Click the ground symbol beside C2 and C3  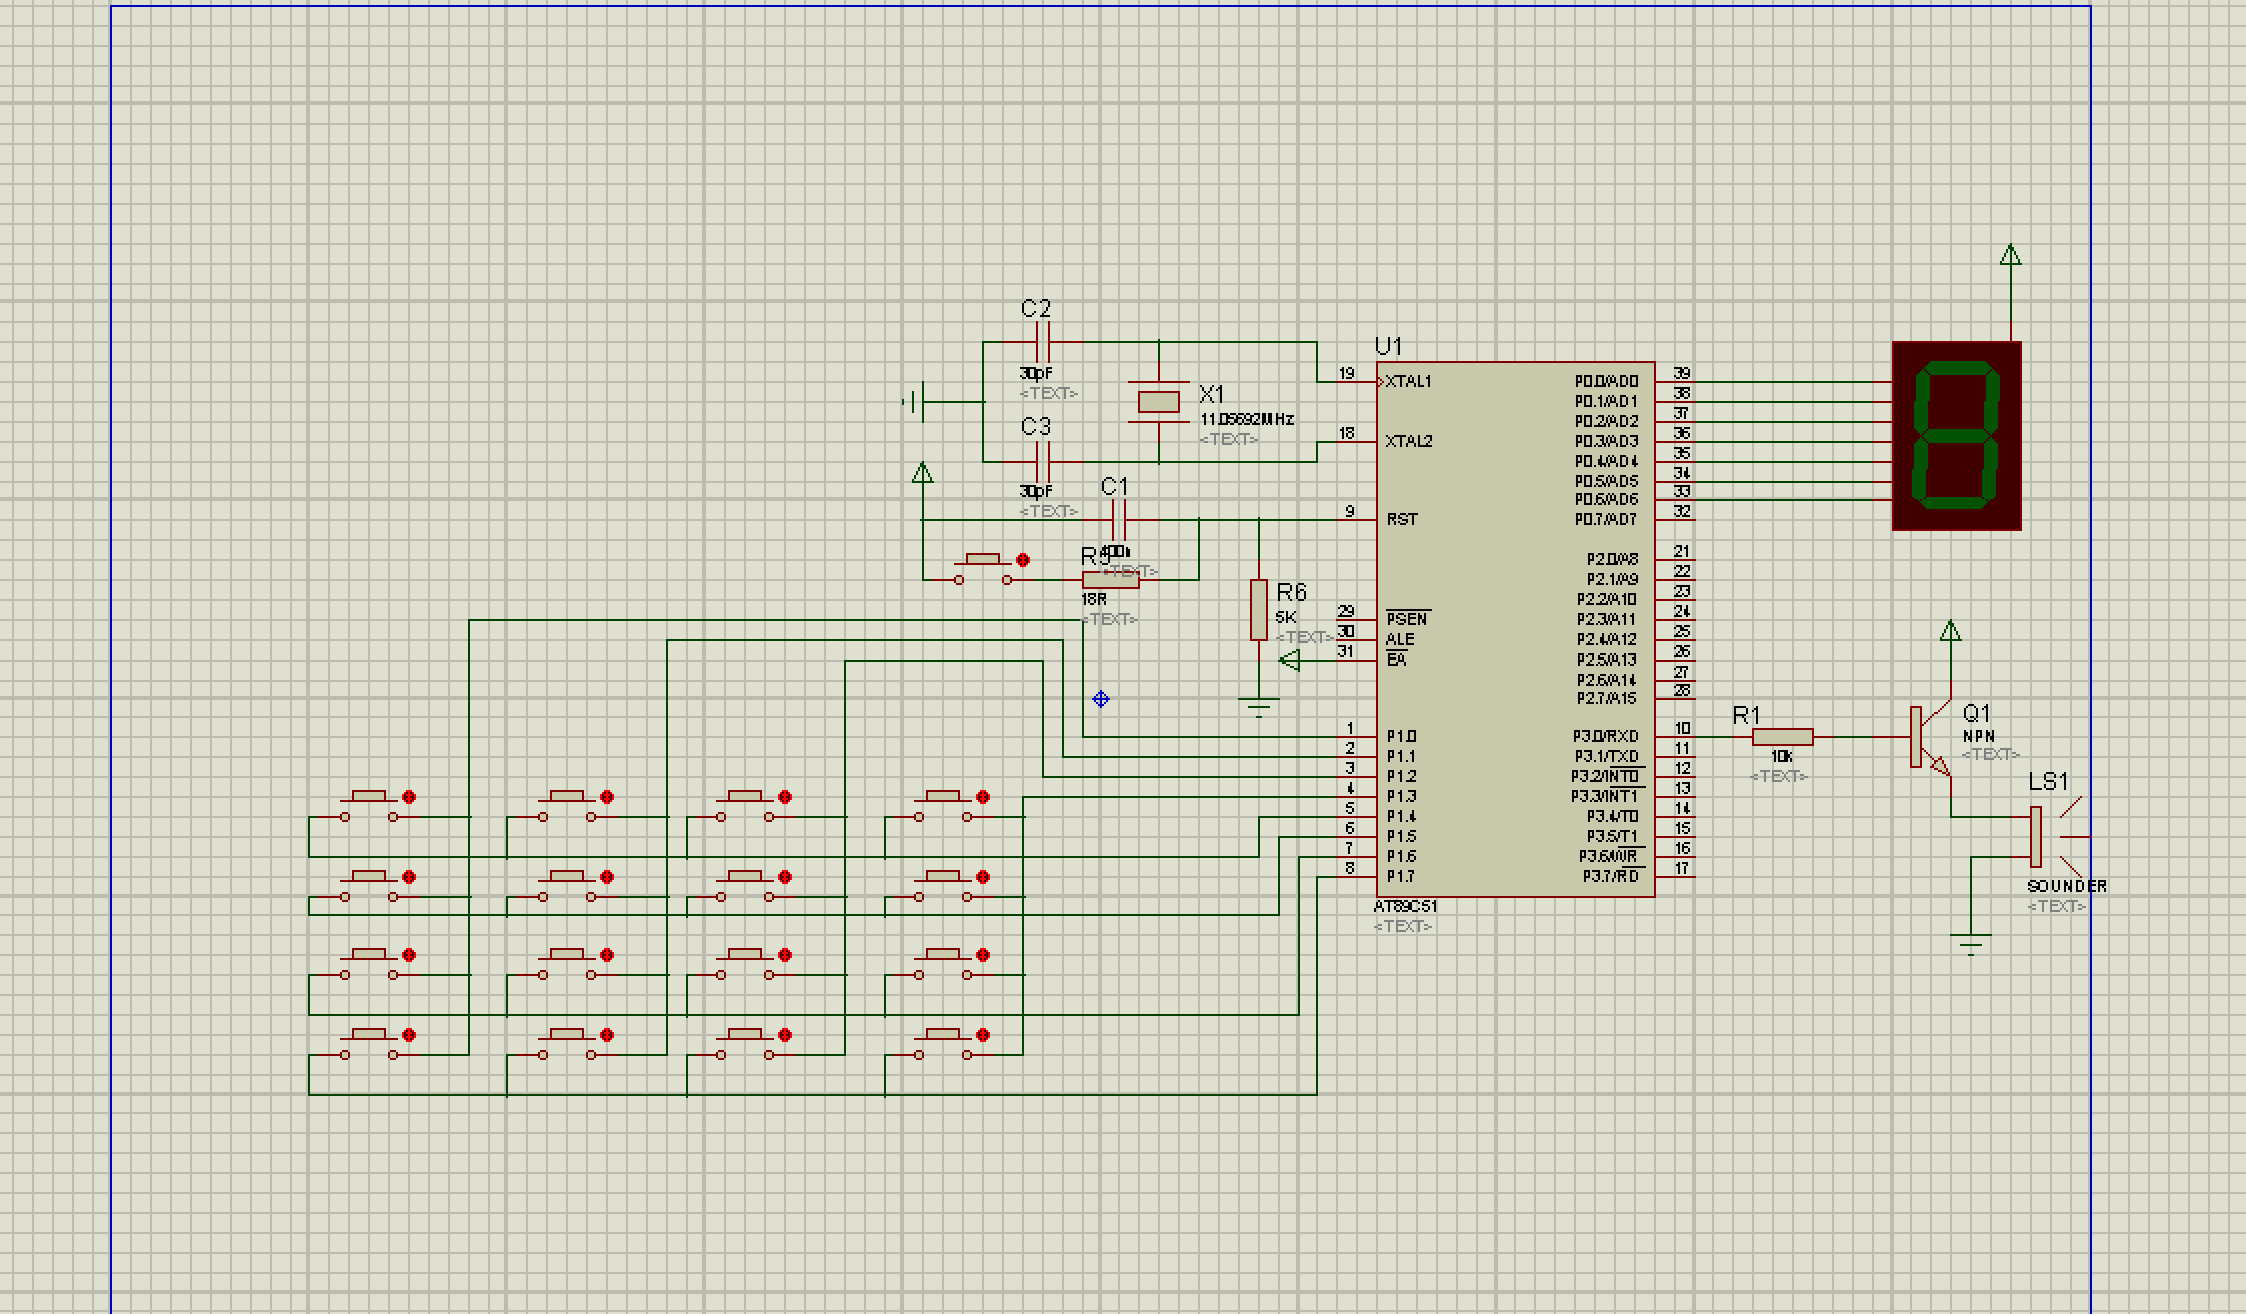(x=916, y=402)
